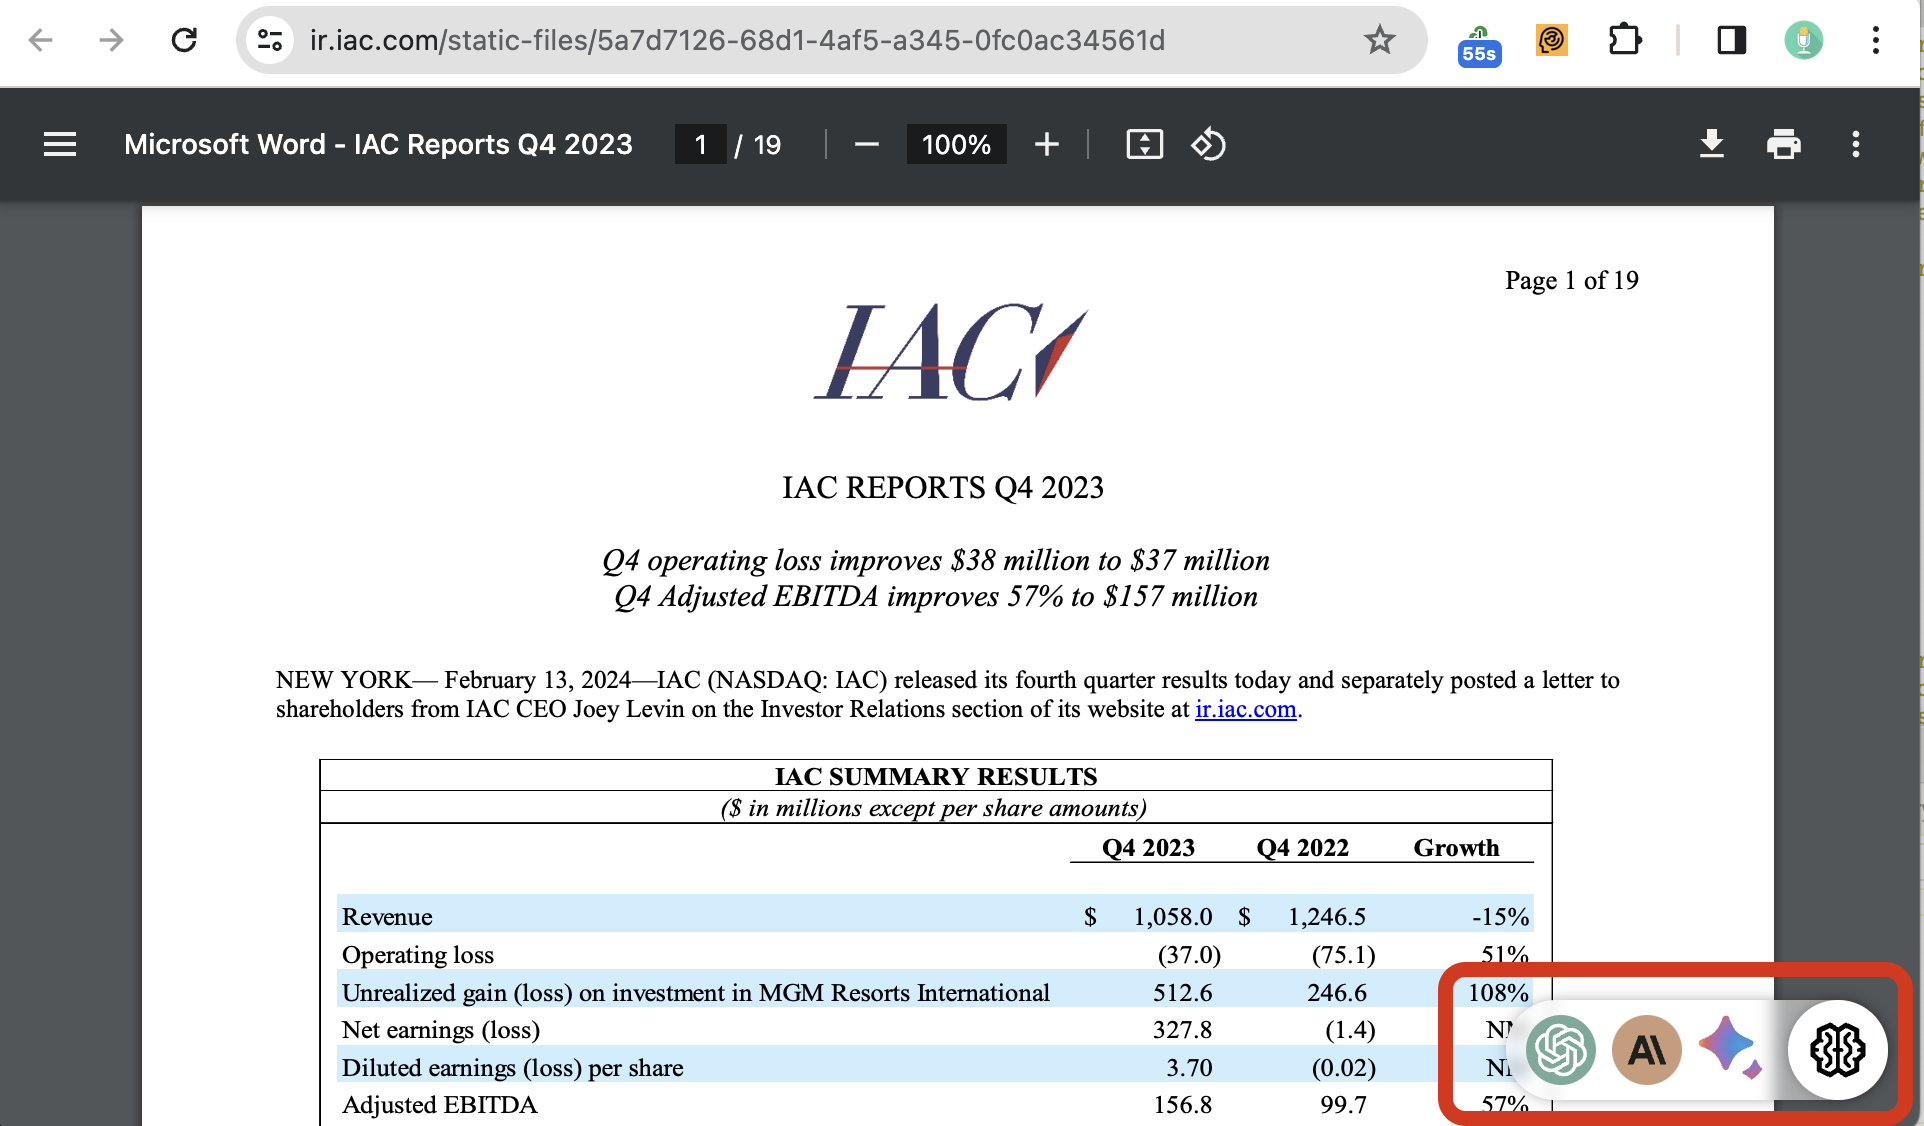Viewport: 1924px width, 1126px height.
Task: Rotate the PDF counterclockwise
Action: [x=1208, y=145]
